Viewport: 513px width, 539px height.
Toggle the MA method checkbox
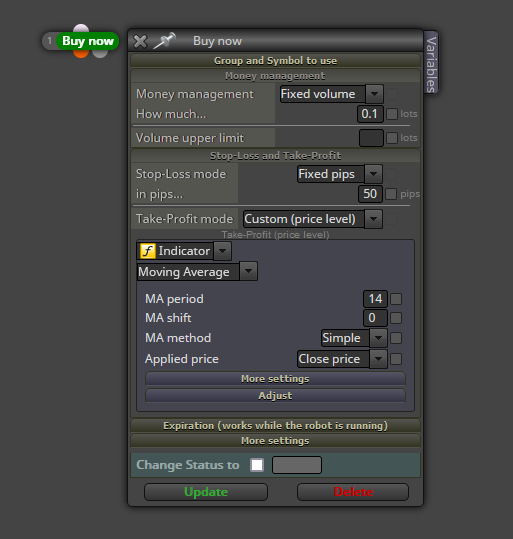(x=396, y=338)
